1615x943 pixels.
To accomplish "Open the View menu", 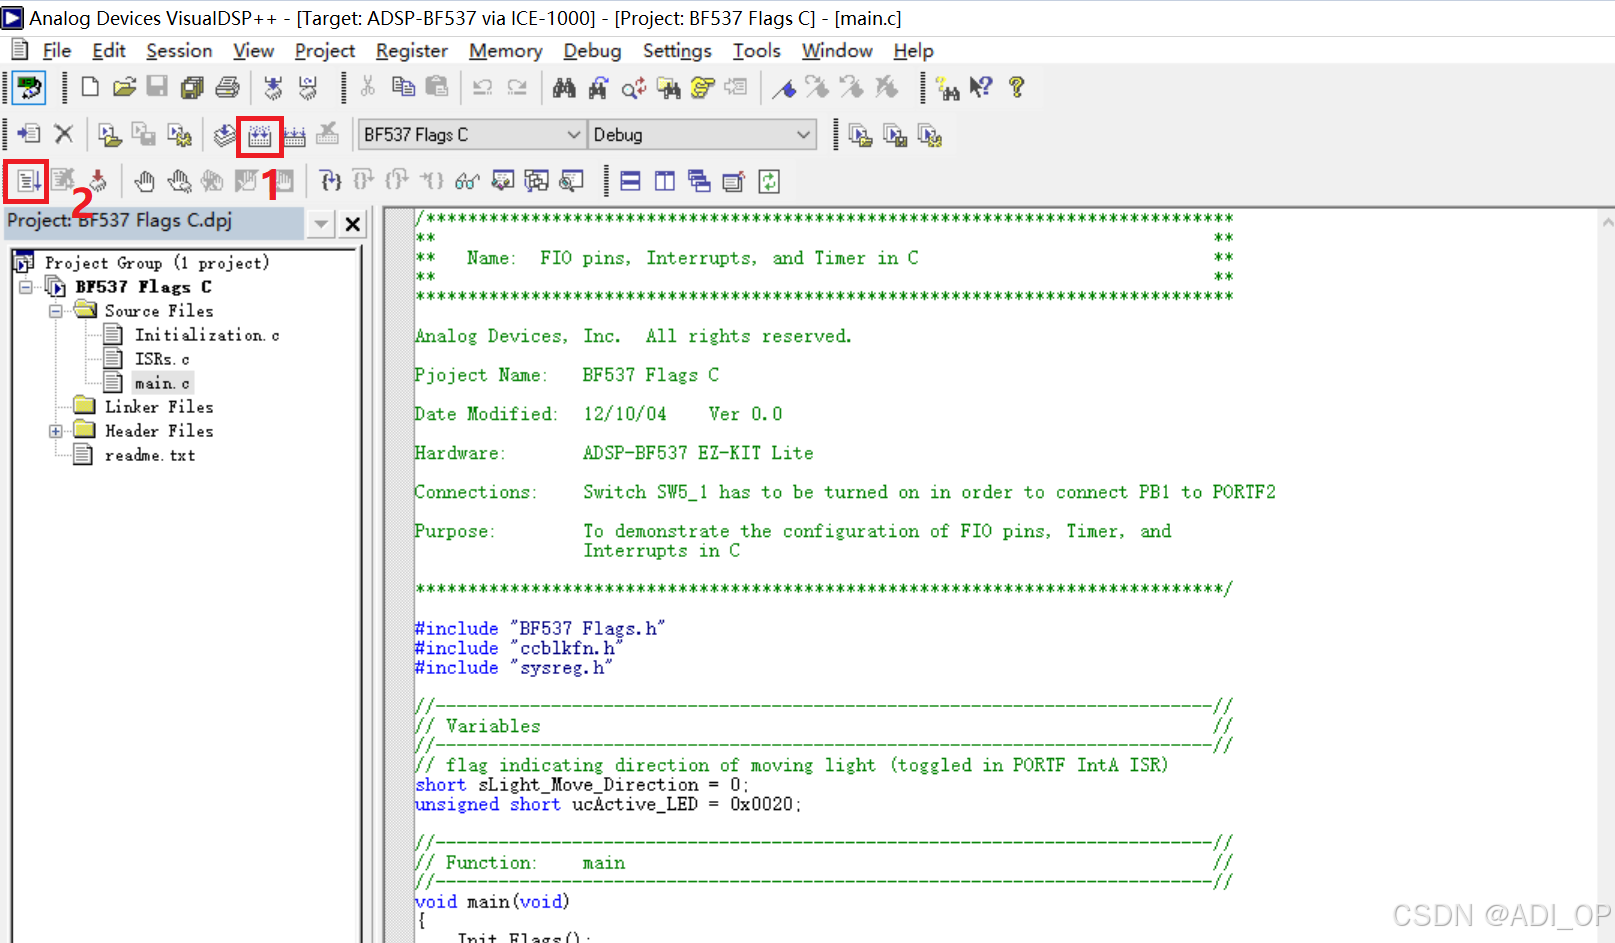I will coord(253,51).
